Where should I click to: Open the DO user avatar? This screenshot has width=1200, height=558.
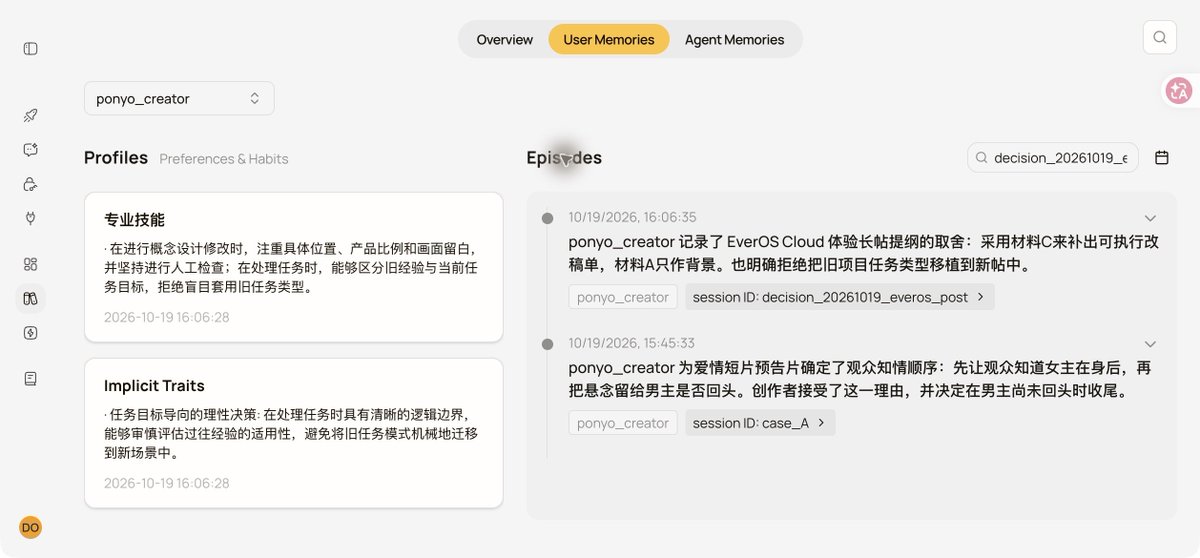click(x=31, y=527)
